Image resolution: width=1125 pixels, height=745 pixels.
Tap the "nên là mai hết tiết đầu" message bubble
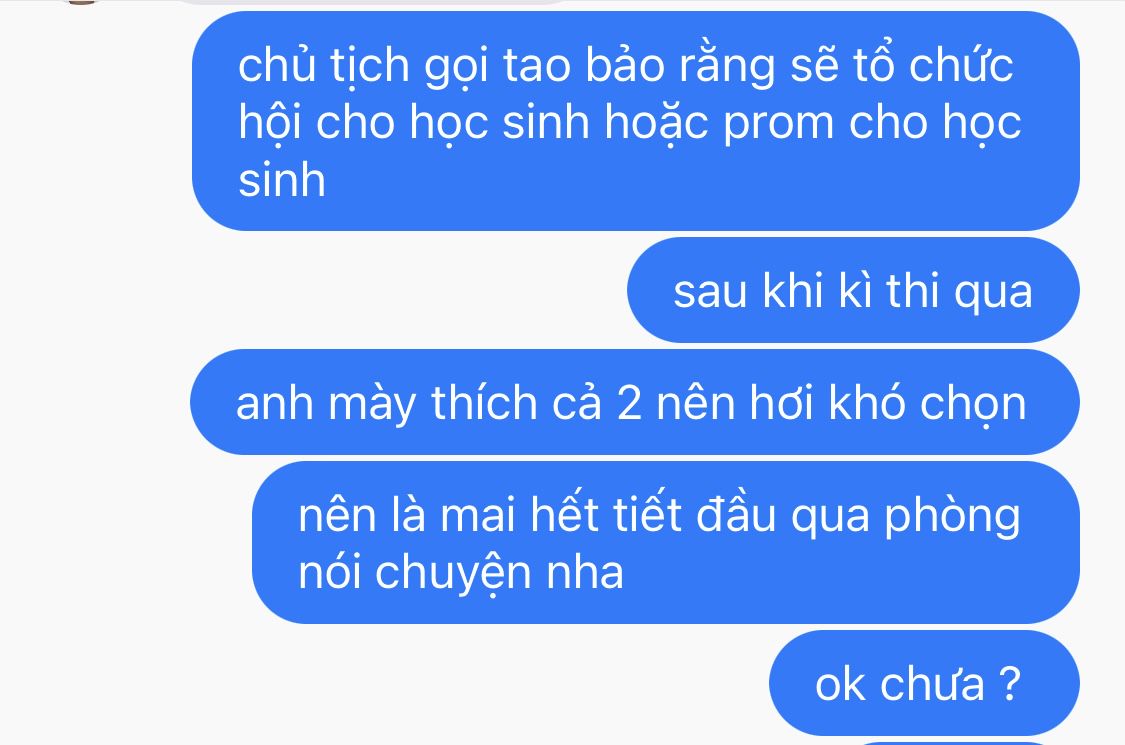[x=666, y=543]
